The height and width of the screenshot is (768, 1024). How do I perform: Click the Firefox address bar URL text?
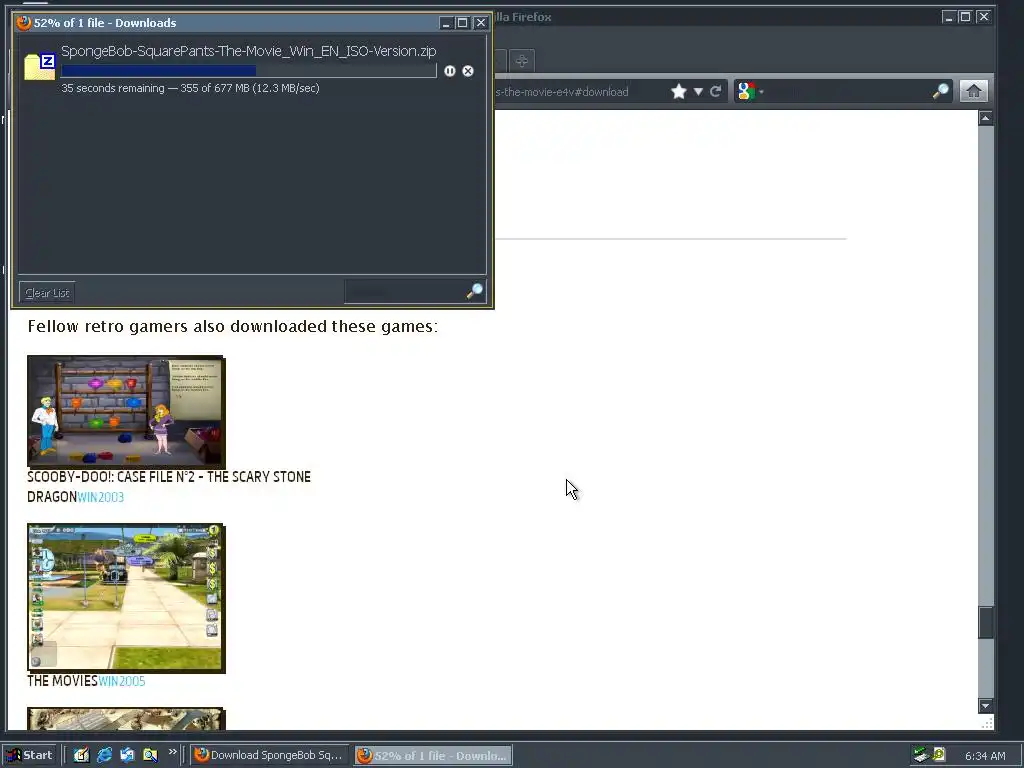coord(562,92)
